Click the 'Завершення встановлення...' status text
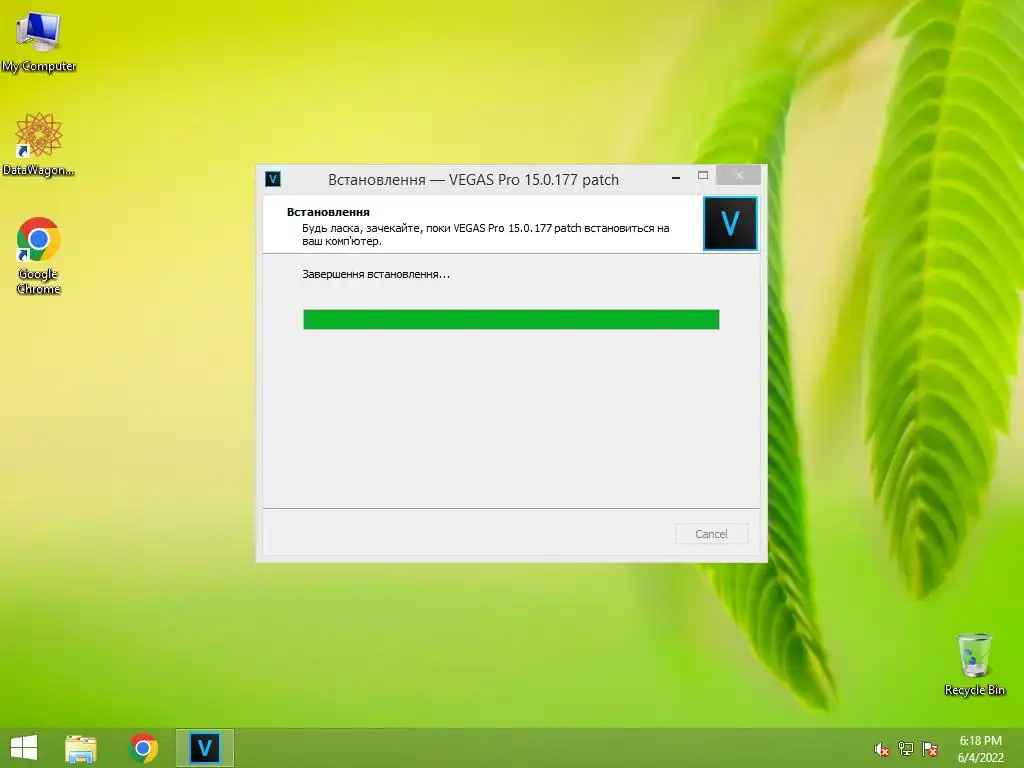Screen dimensions: 1024x768 tap(376, 274)
